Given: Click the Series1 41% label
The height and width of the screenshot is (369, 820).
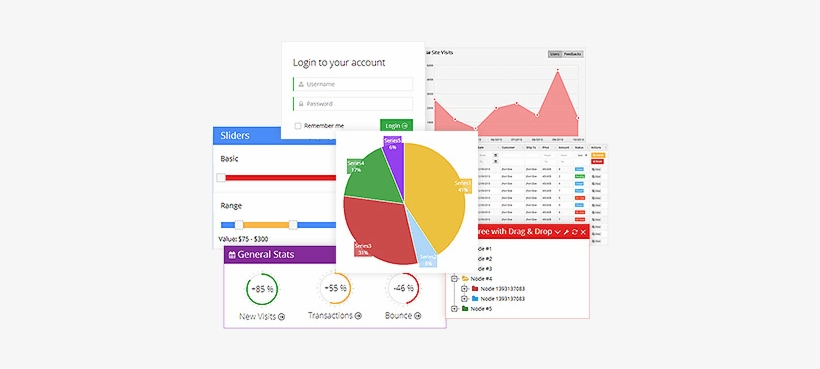Looking at the screenshot, I should coord(463,187).
